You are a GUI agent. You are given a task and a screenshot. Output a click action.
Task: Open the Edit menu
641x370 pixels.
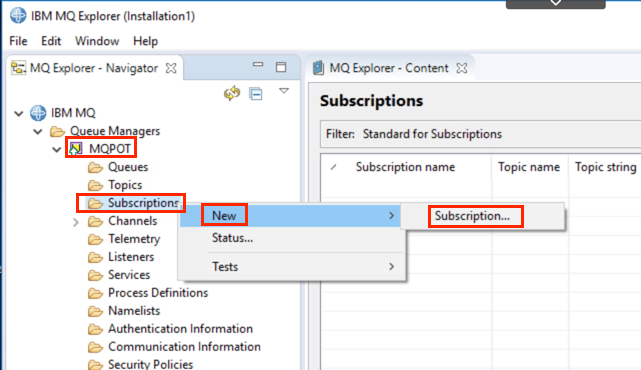[x=51, y=41]
